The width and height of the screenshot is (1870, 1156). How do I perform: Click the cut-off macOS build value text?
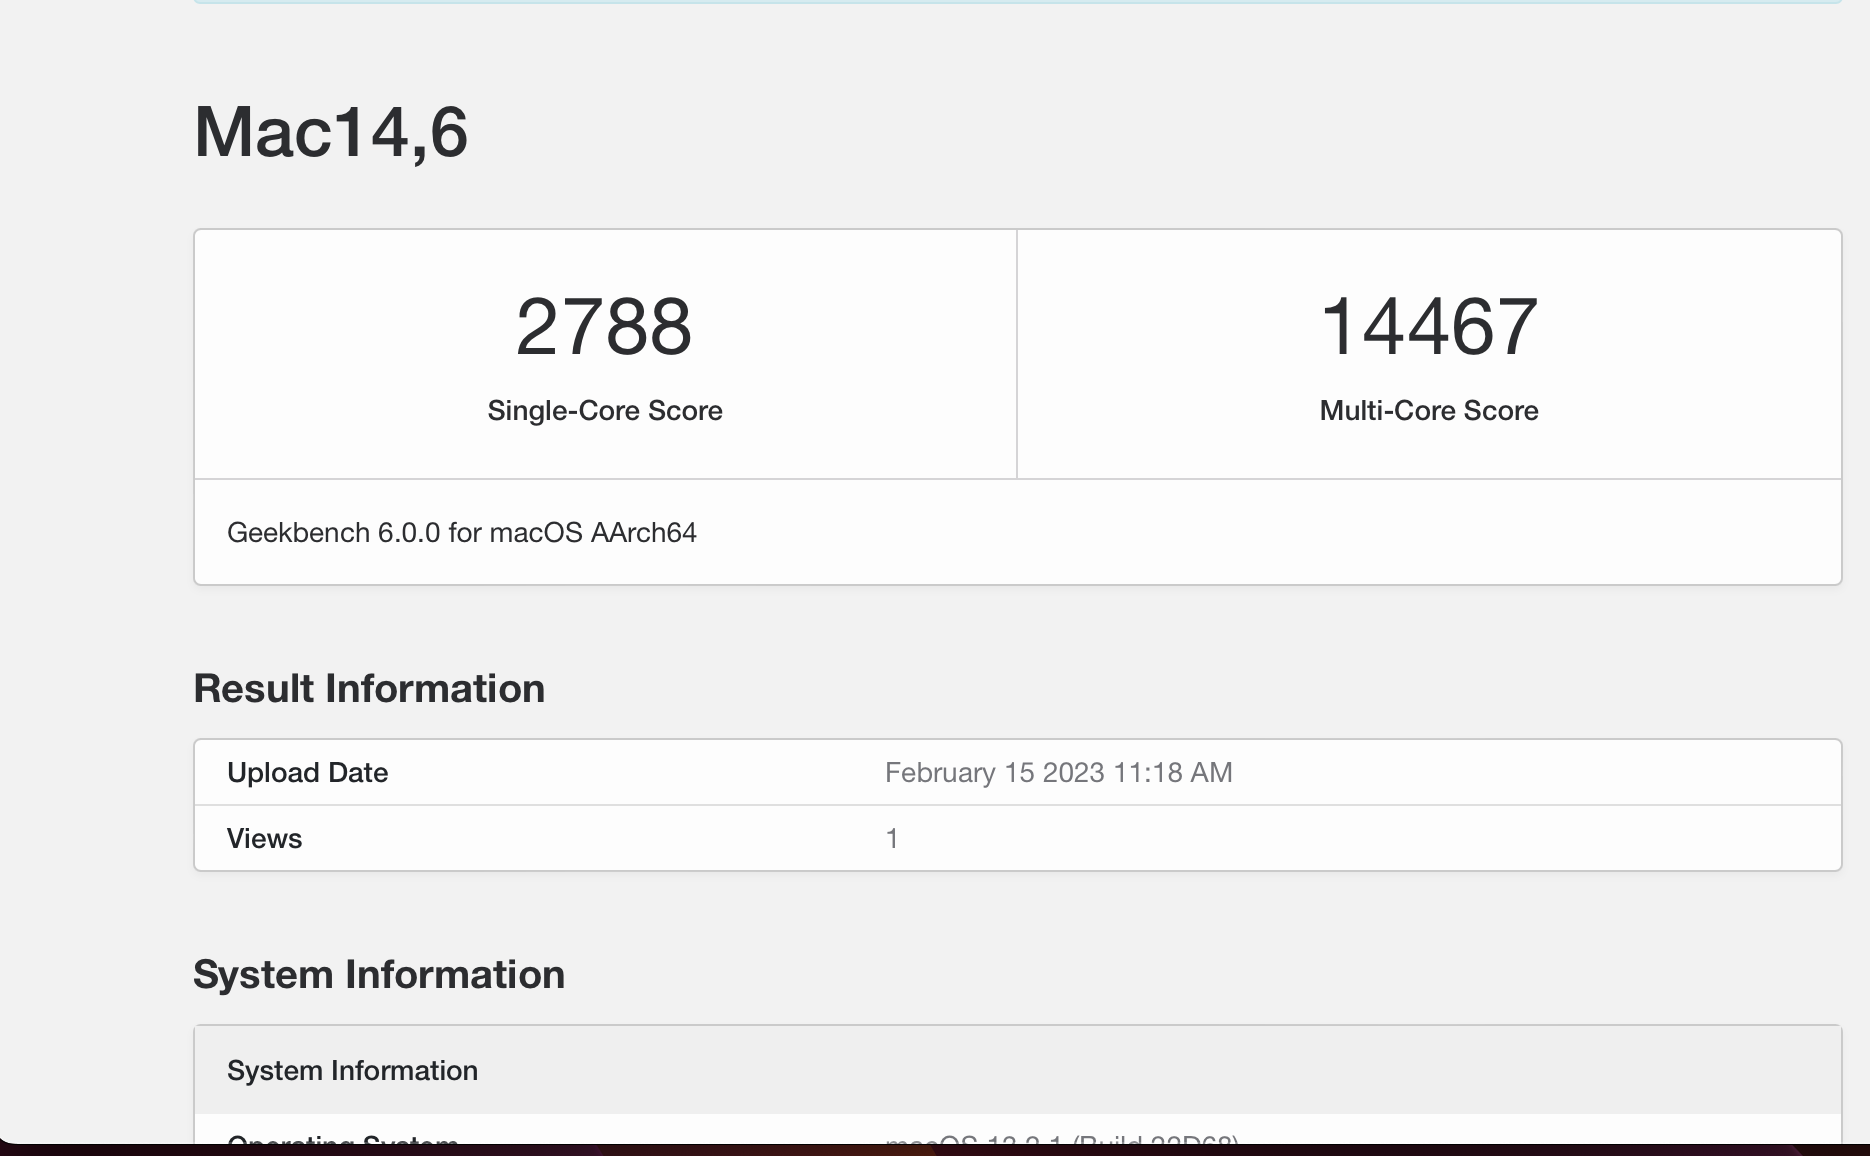[x=1062, y=1139]
